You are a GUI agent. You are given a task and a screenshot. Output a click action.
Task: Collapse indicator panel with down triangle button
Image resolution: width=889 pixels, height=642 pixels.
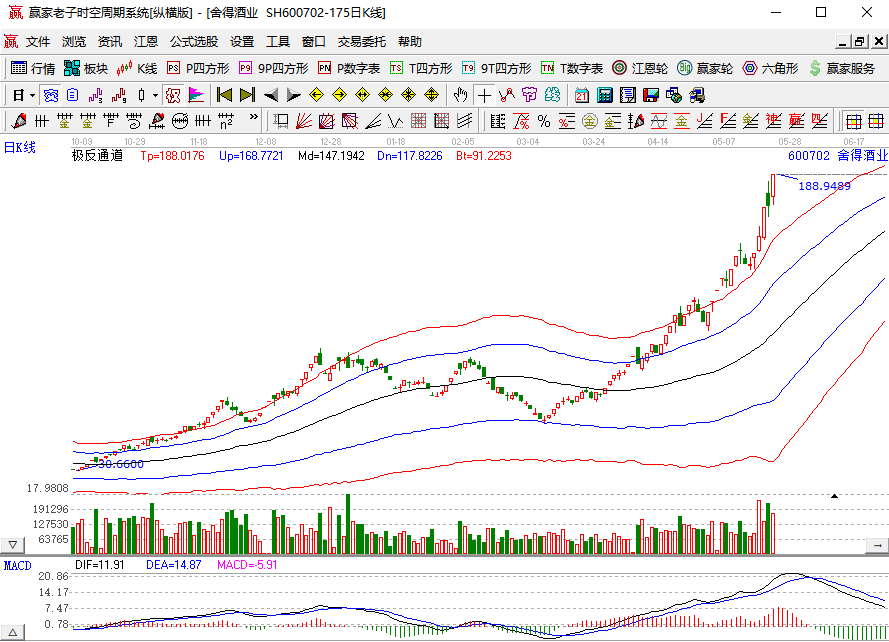(x=12, y=545)
